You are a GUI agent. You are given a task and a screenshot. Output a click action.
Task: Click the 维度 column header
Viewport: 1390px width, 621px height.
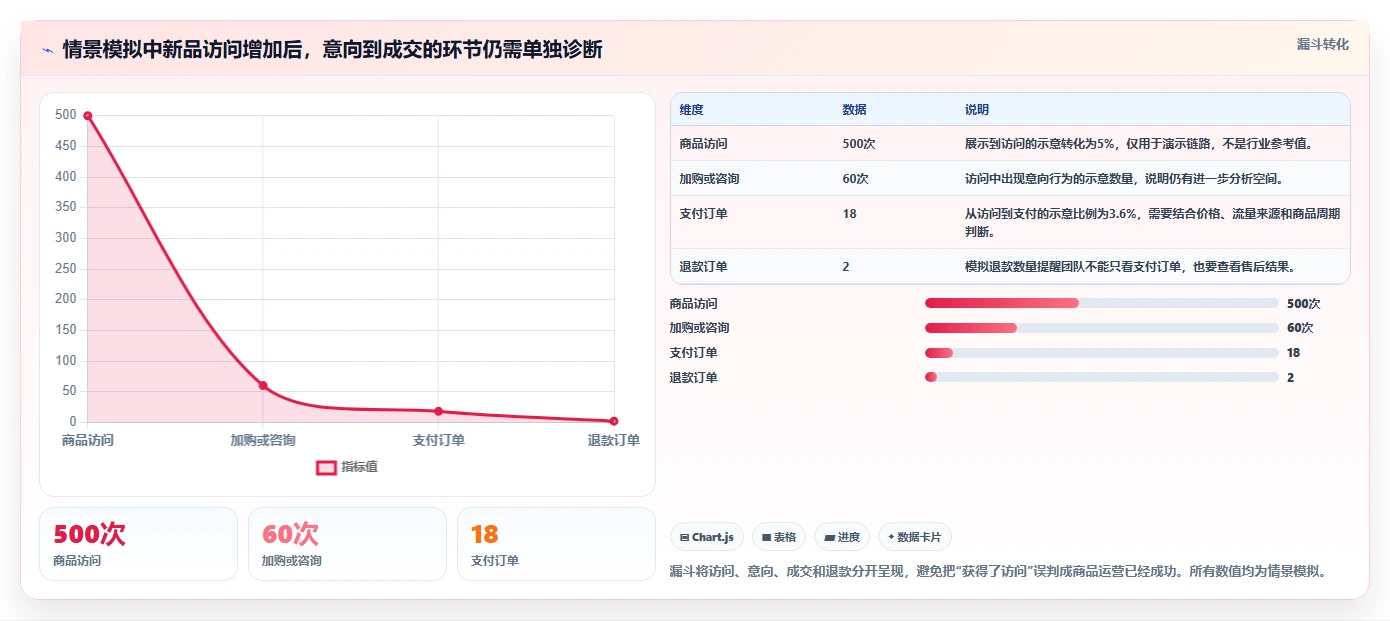[x=691, y=110]
